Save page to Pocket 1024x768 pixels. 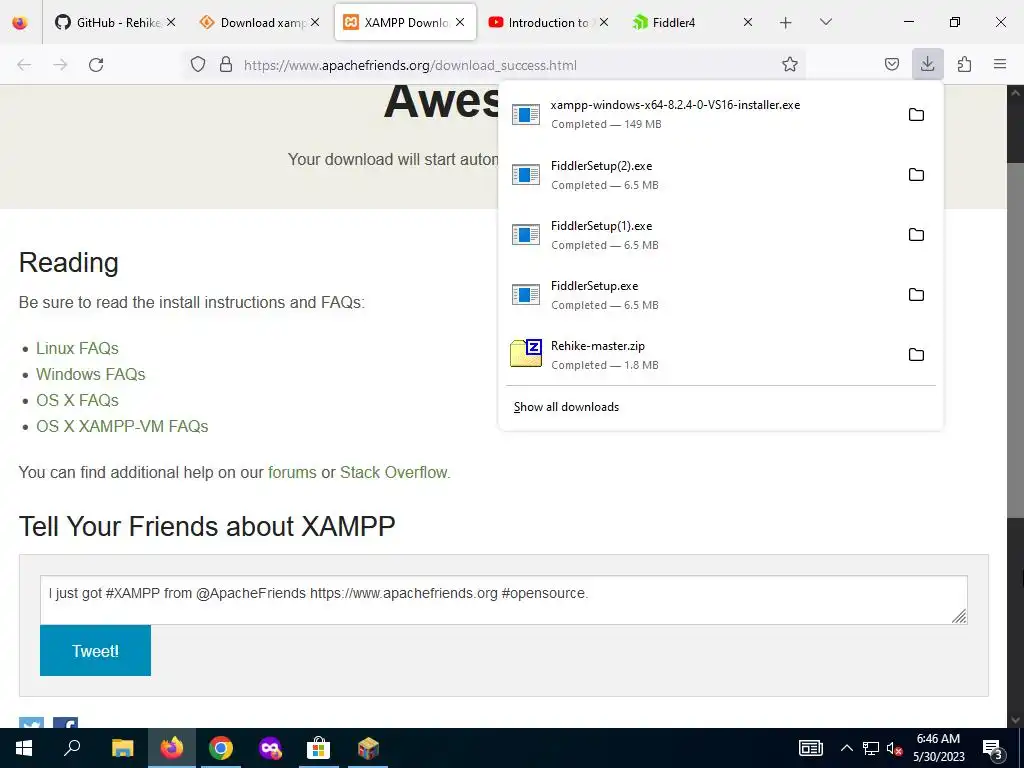[x=891, y=65]
